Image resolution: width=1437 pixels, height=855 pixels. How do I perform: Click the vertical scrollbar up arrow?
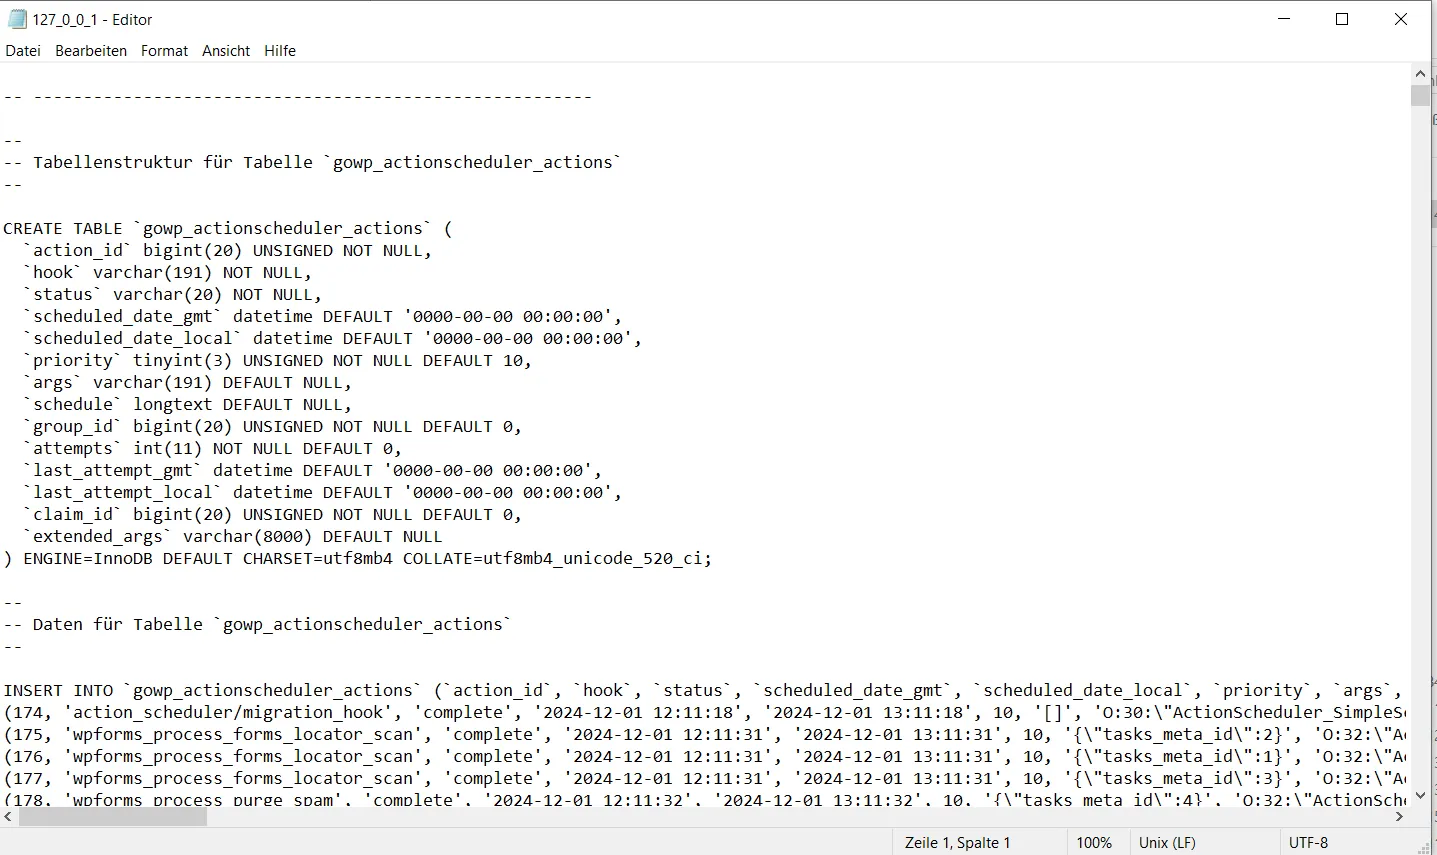click(x=1420, y=74)
